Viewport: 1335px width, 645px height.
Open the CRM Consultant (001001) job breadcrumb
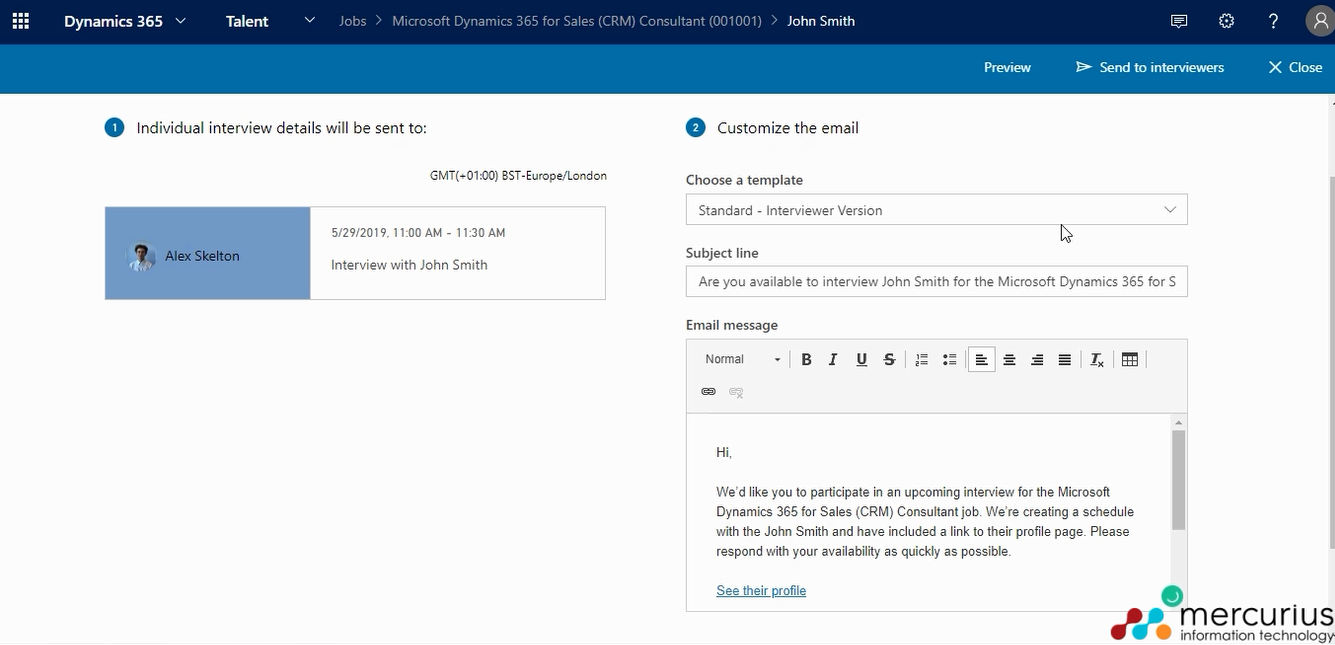[577, 21]
